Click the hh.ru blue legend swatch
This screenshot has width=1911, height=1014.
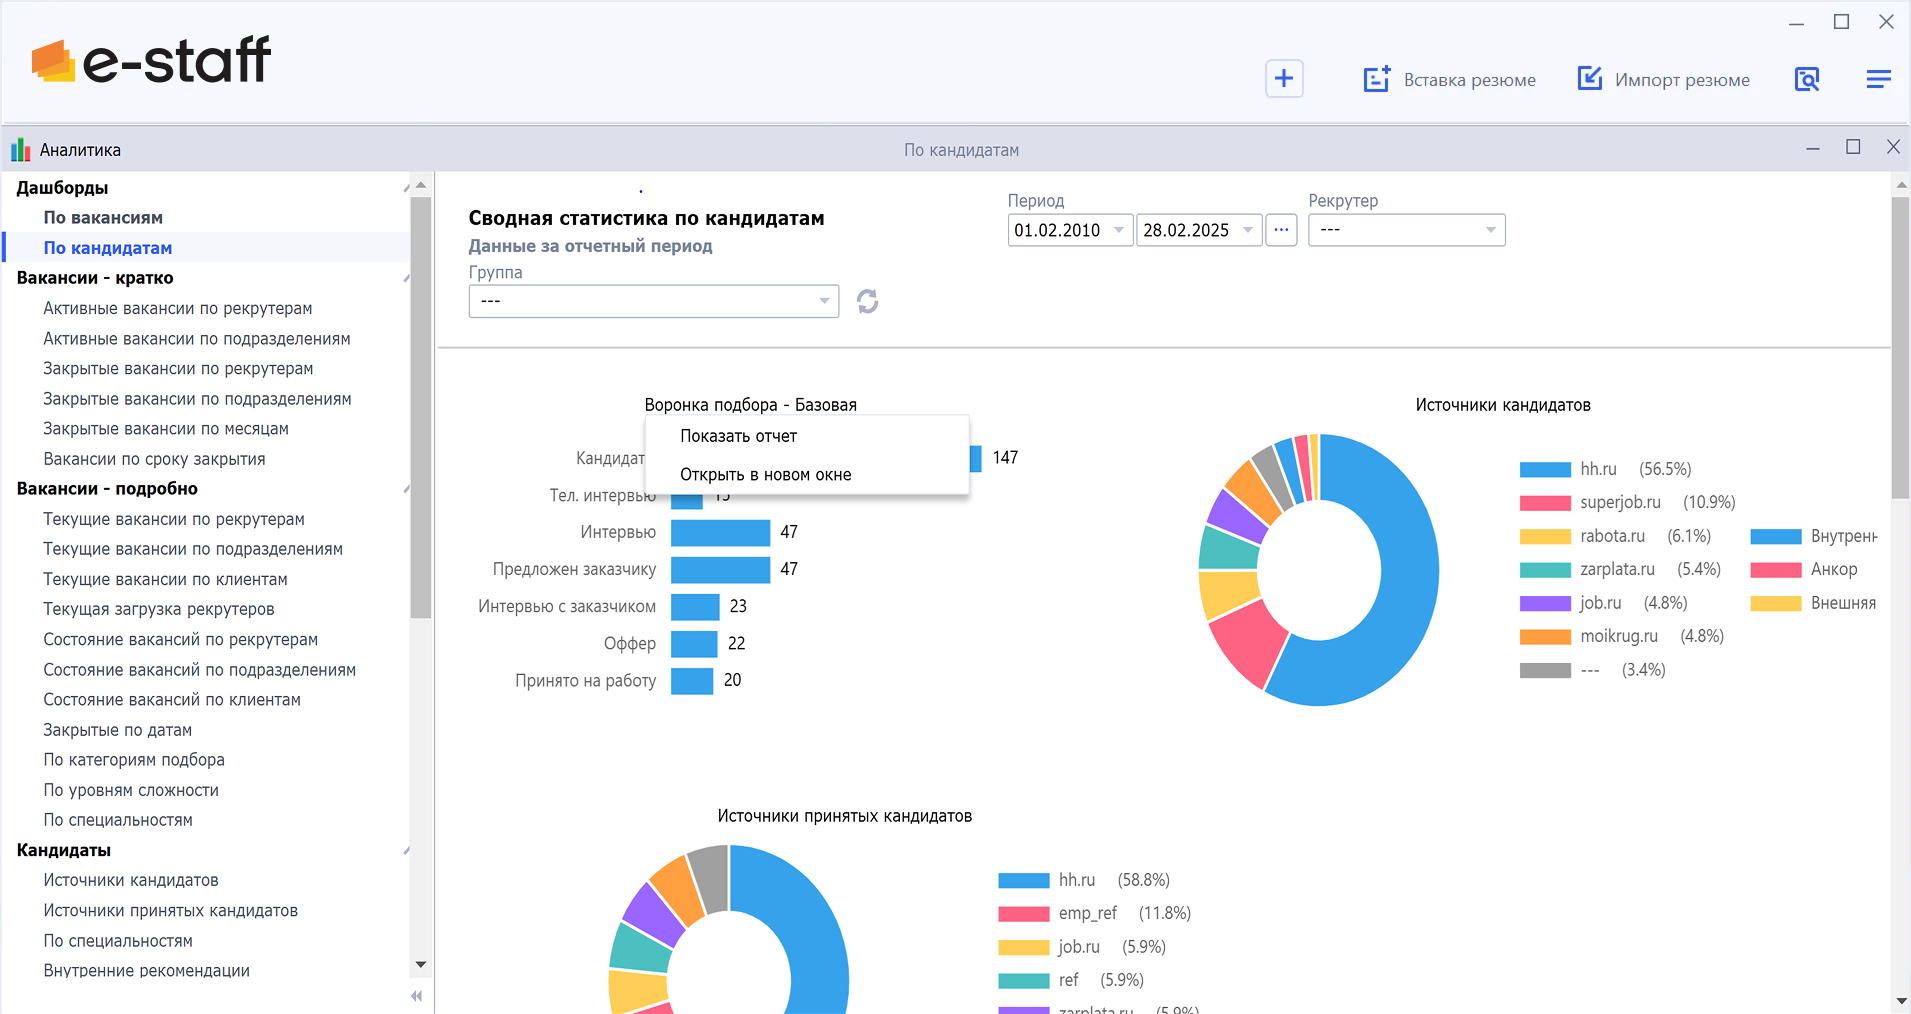pos(1545,470)
